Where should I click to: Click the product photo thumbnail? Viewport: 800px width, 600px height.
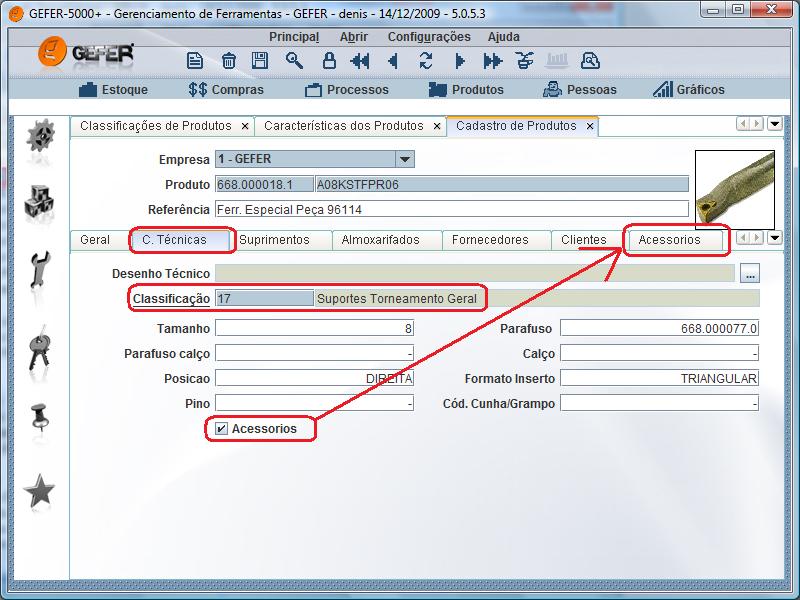pos(735,190)
